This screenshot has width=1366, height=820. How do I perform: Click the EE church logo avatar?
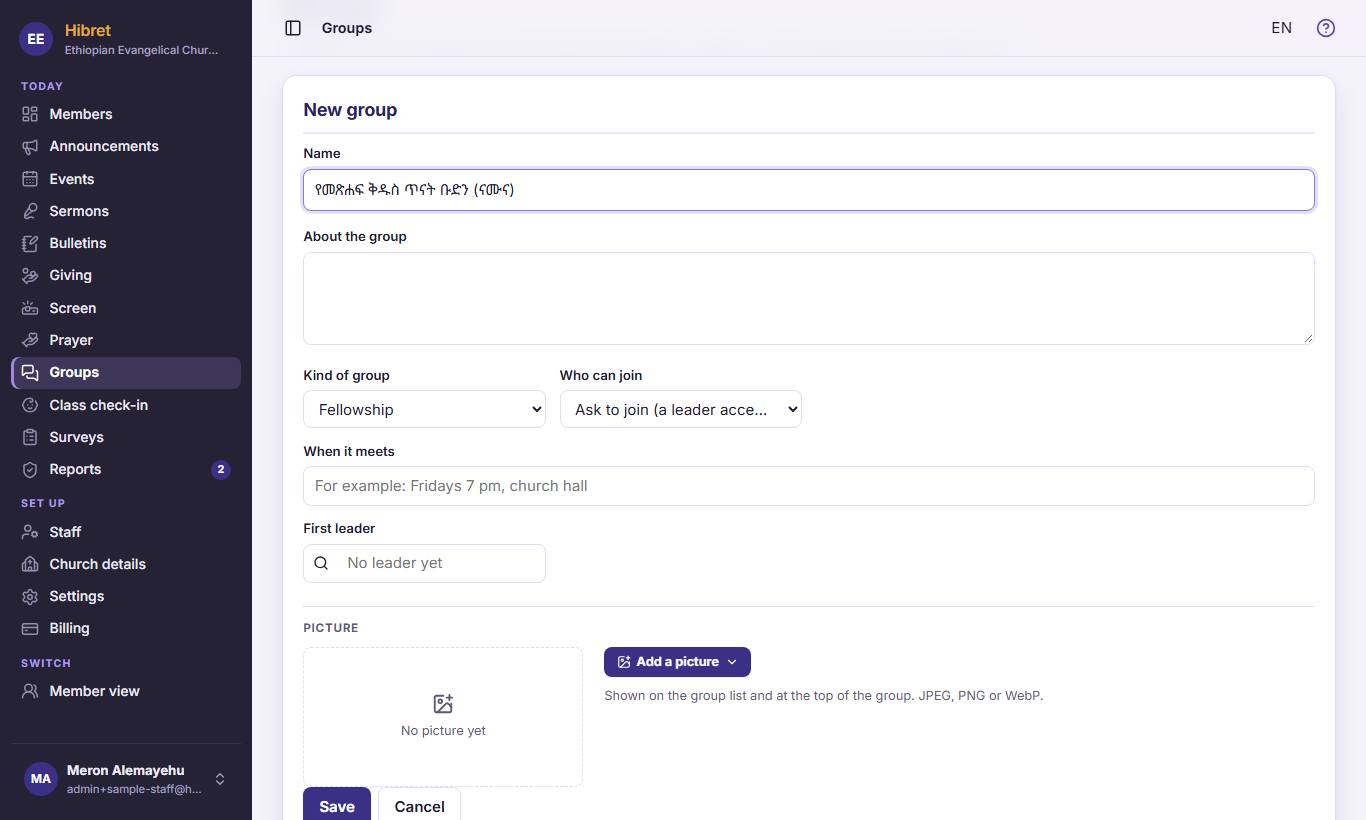(x=36, y=39)
